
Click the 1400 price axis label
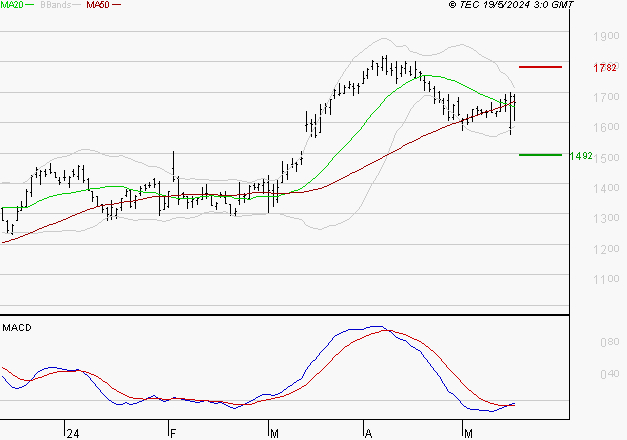(606, 188)
